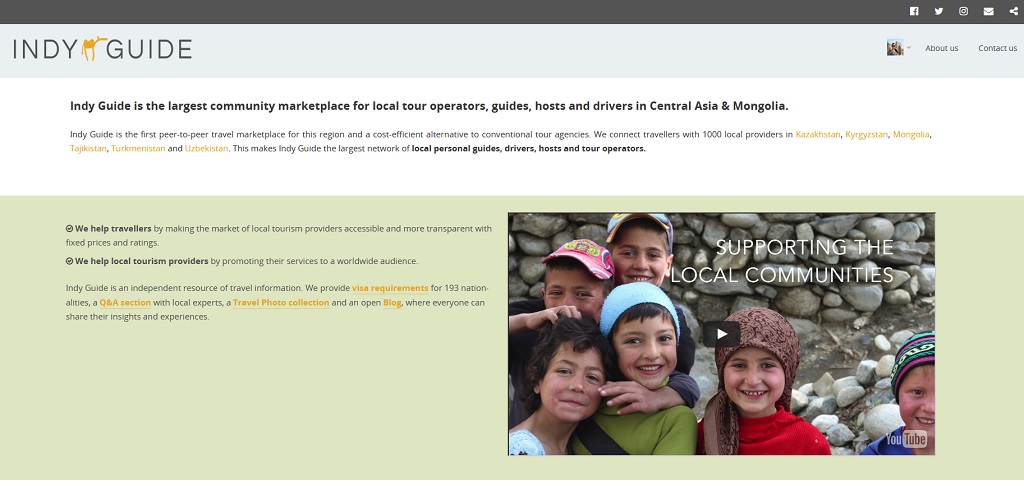Expand the arrow beside the user avatar
Viewport: 1024px width, 486px height.
908,48
